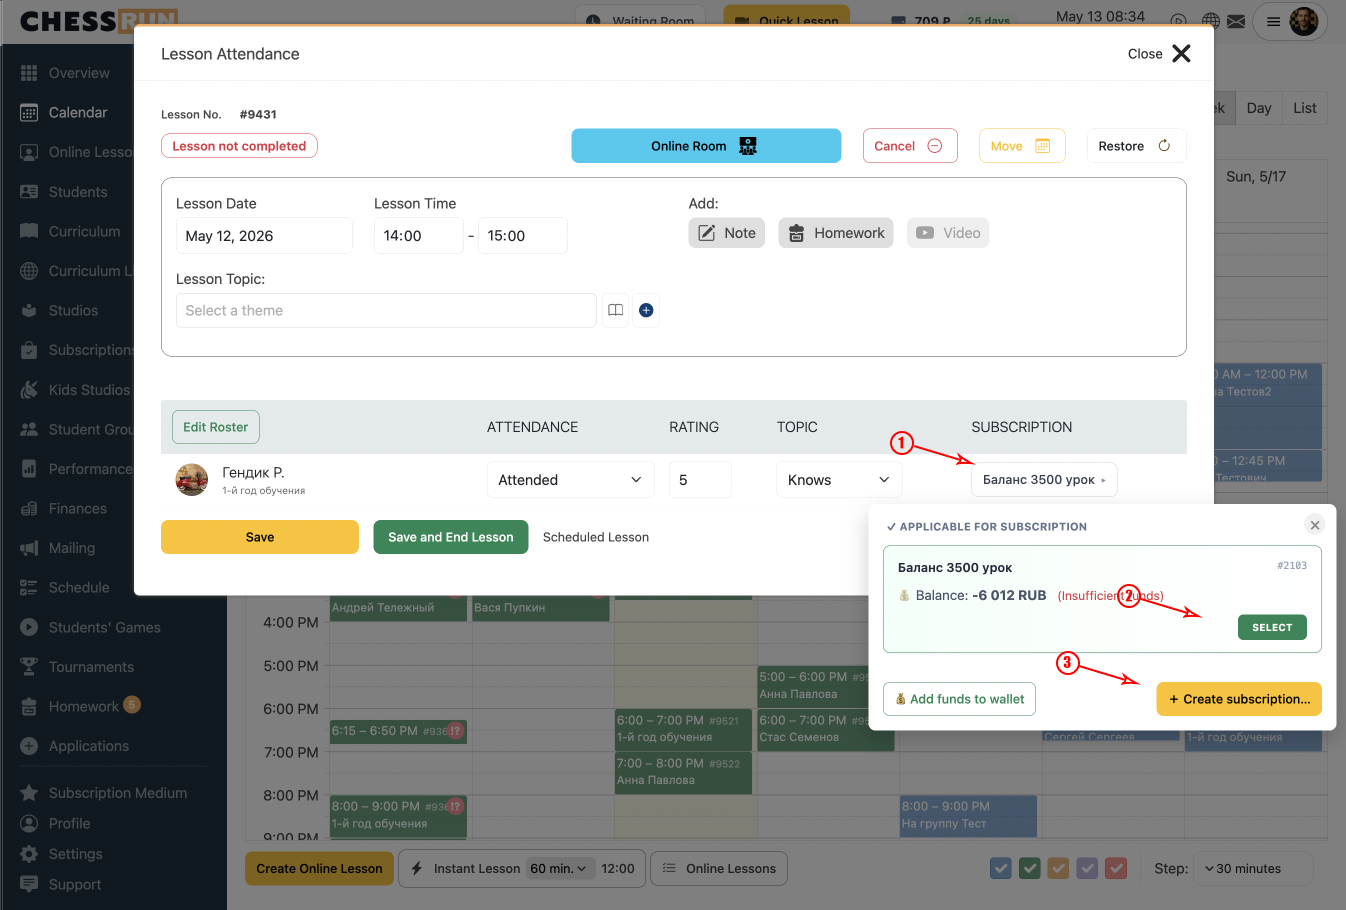Open the 60 min. duration dropdown
Viewport: 1346px width, 910px height.
click(x=560, y=868)
